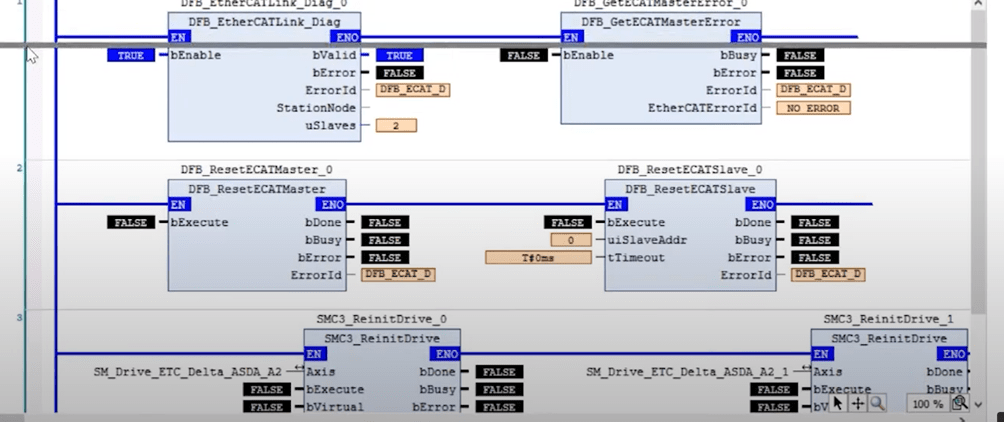Viewport: 1004px width, 422px height.
Task: Toggle bExecute FALSE value on DFB_ResetECATMaster
Action: click(x=131, y=223)
